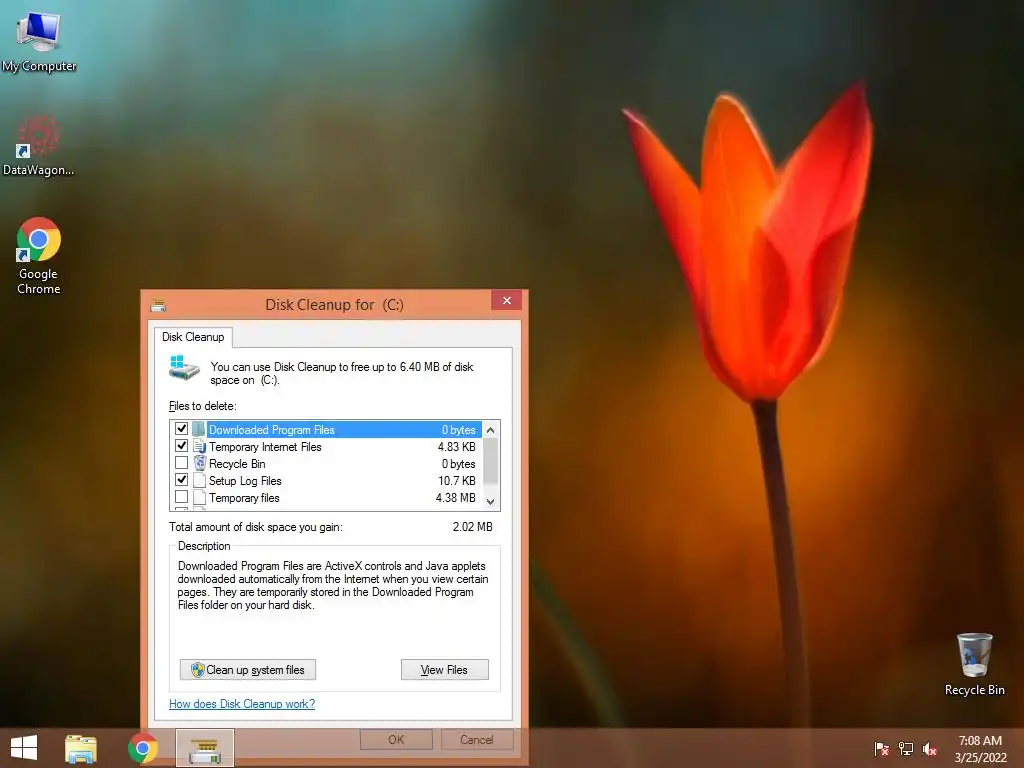Select the Setup Log Files row text

(x=245, y=481)
